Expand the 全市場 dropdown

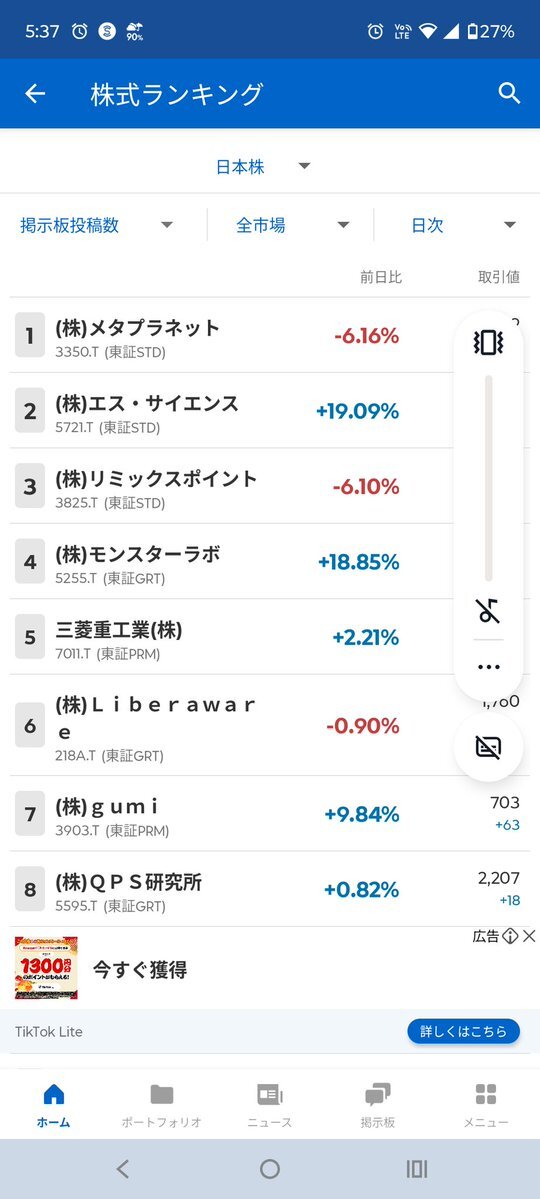coord(292,226)
